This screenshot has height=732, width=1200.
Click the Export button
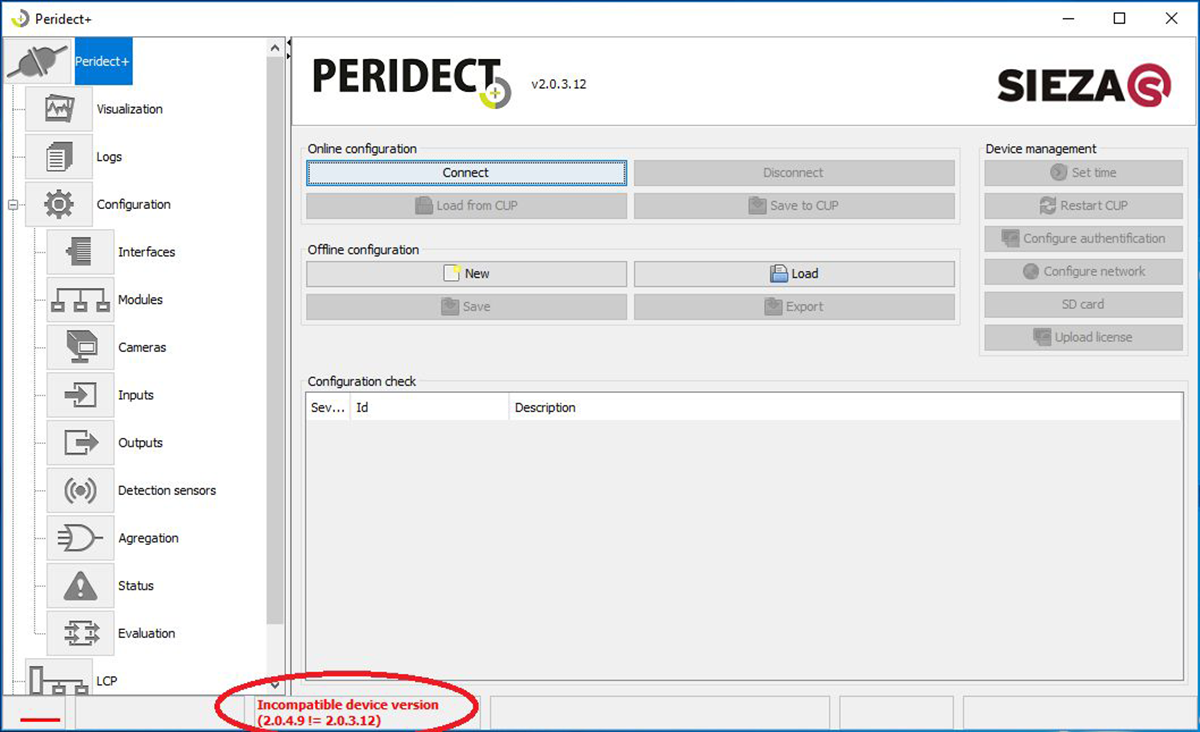click(x=794, y=307)
